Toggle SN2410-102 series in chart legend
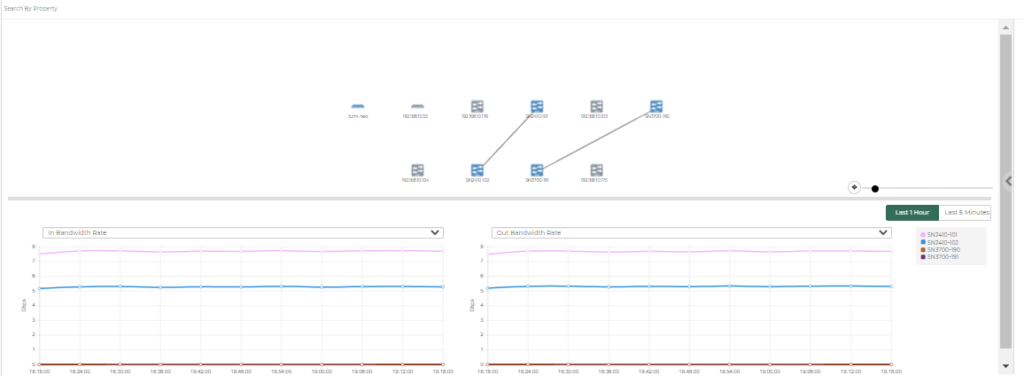This screenshot has height=376, width=1024. 940,242
